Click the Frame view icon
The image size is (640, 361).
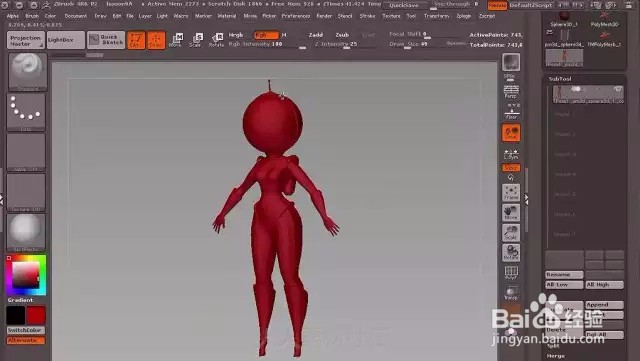(511, 192)
